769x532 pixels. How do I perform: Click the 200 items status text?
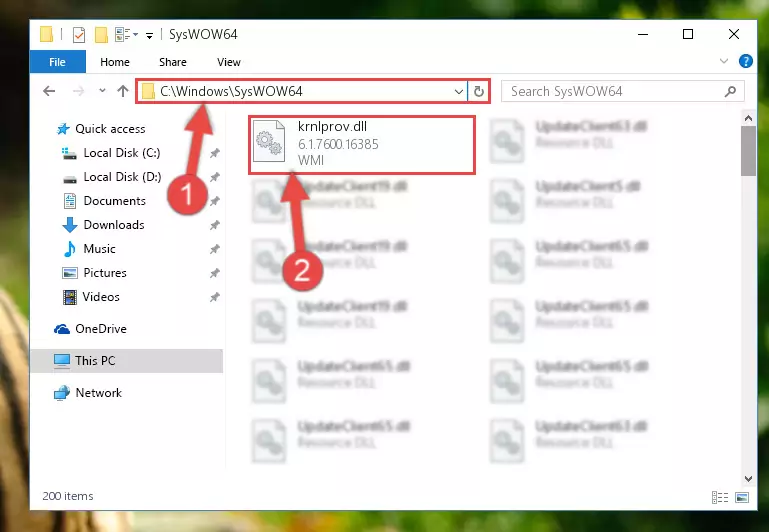tap(68, 496)
